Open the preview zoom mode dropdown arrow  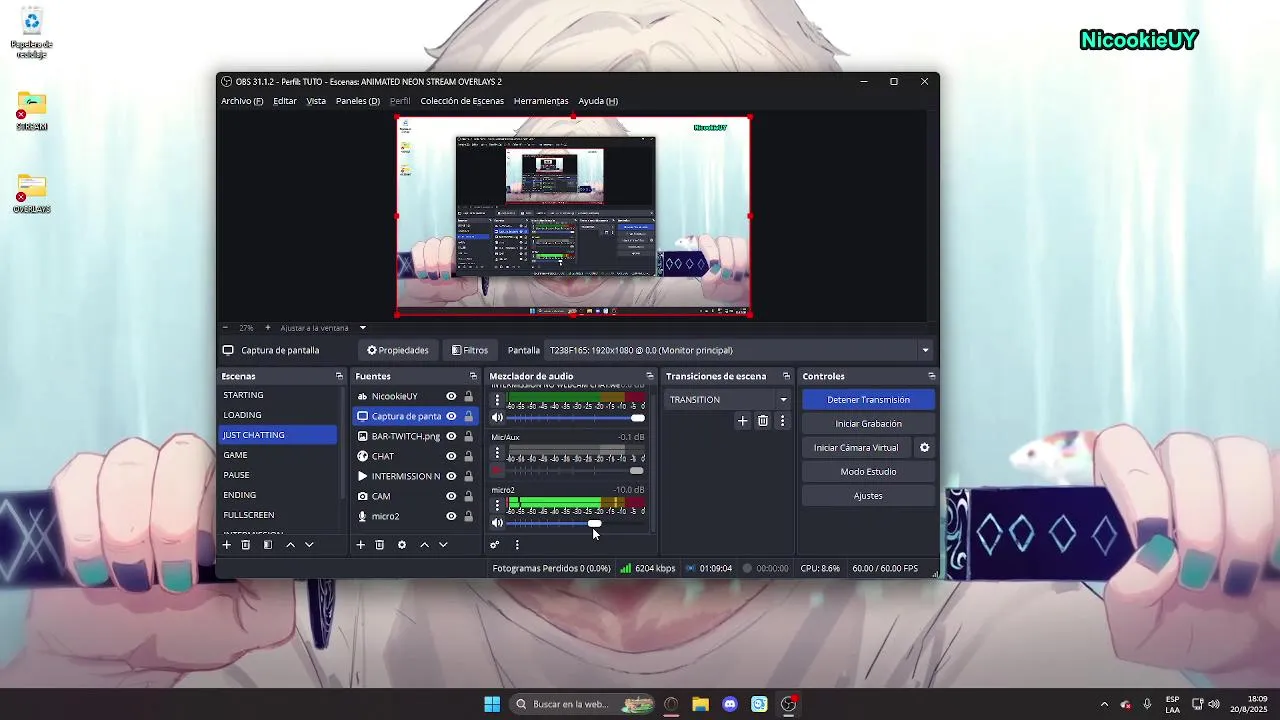point(363,328)
